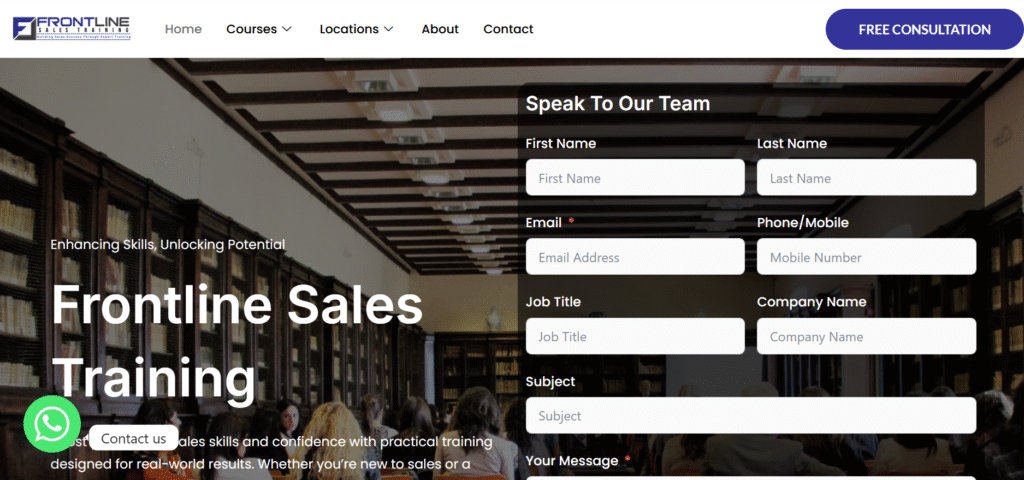Select the Mobile Number field
The width and height of the screenshot is (1024, 480).
click(x=866, y=257)
